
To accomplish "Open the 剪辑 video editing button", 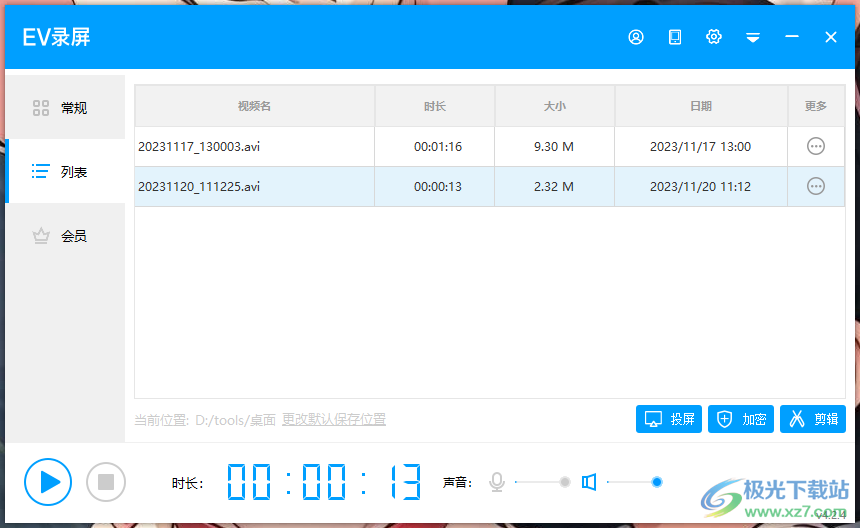I will tap(812, 419).
